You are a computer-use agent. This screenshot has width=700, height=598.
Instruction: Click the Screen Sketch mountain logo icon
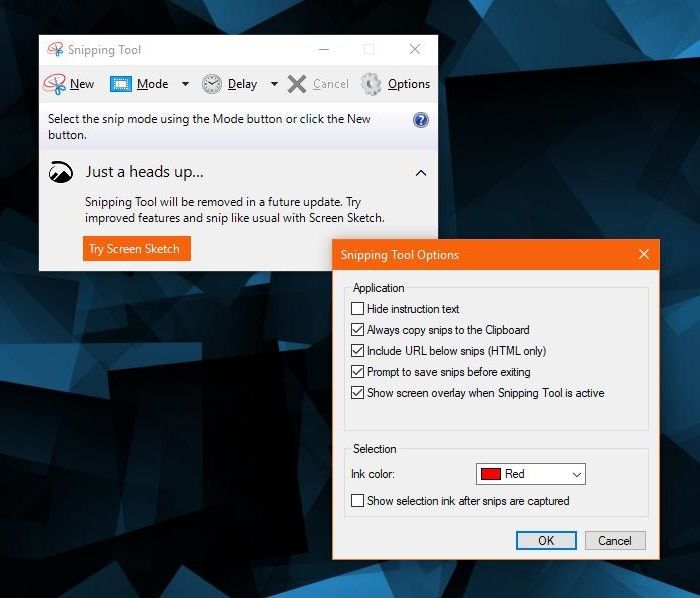(61, 173)
